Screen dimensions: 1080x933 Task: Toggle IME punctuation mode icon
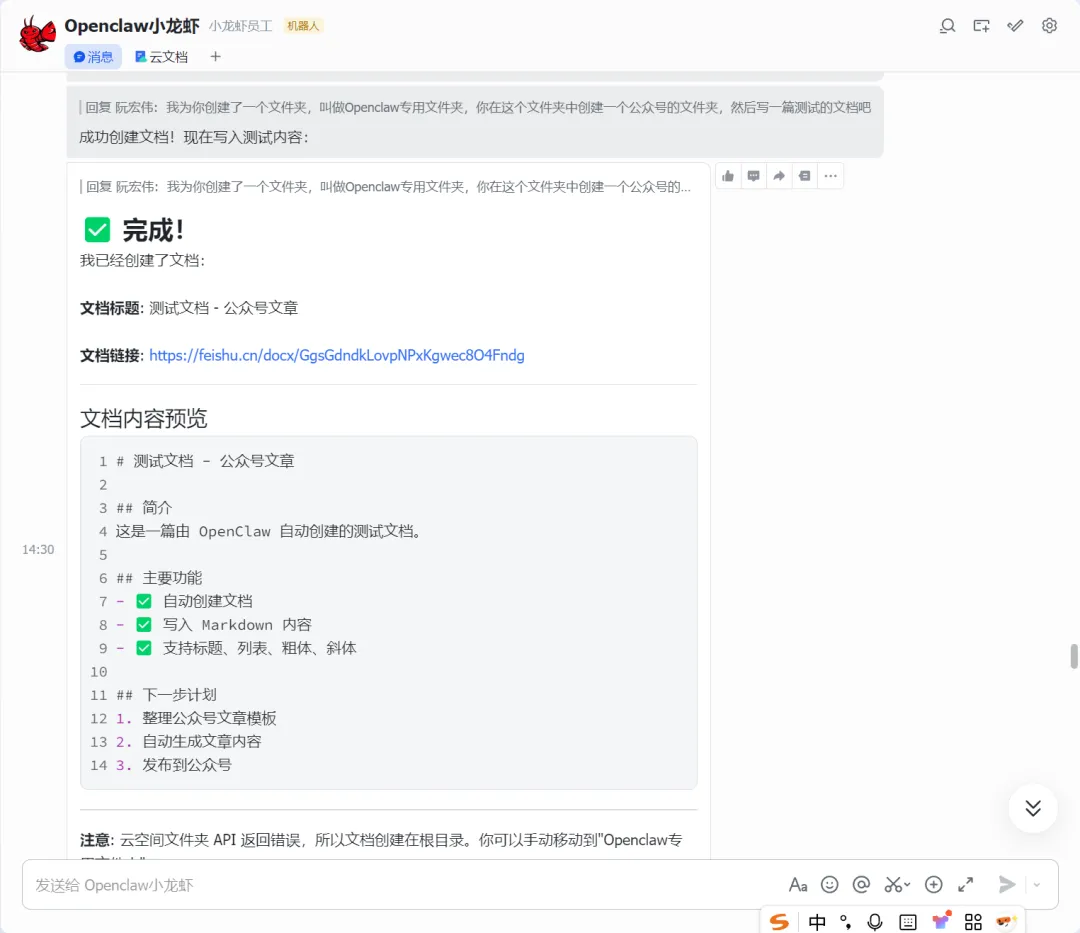(846, 922)
